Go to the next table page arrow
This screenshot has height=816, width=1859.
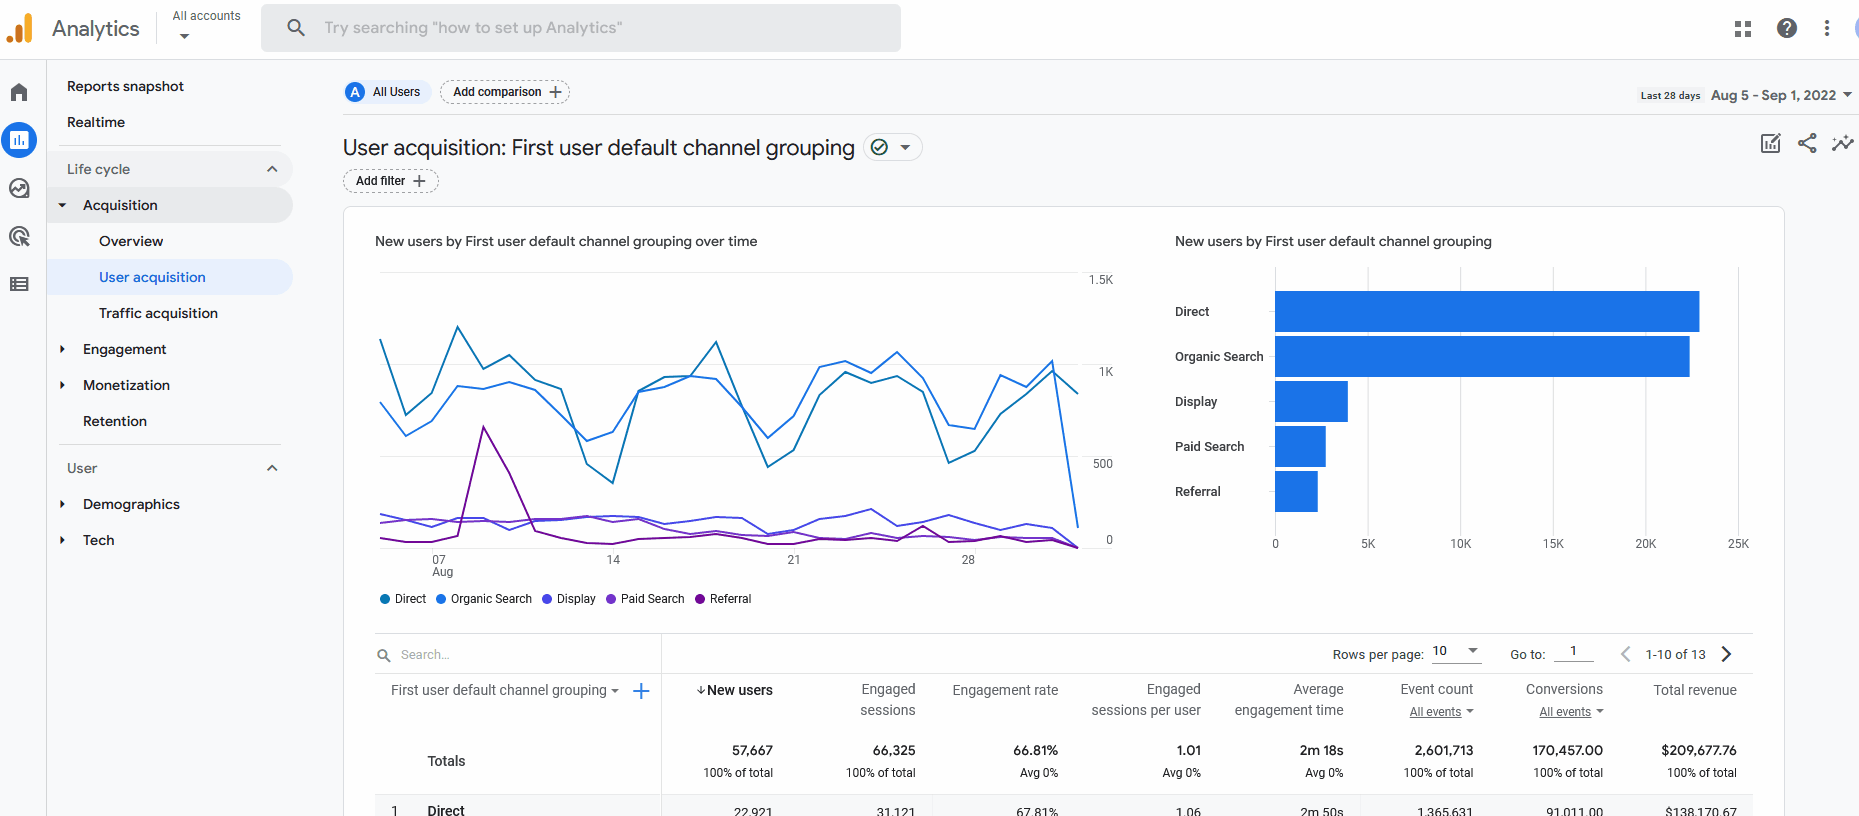tap(1726, 654)
